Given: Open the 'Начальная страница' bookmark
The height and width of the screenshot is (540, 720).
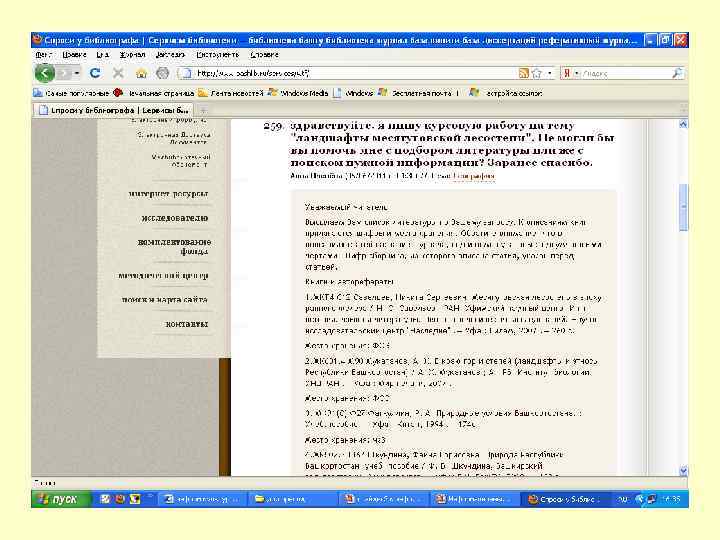Looking at the screenshot, I should point(154,93).
